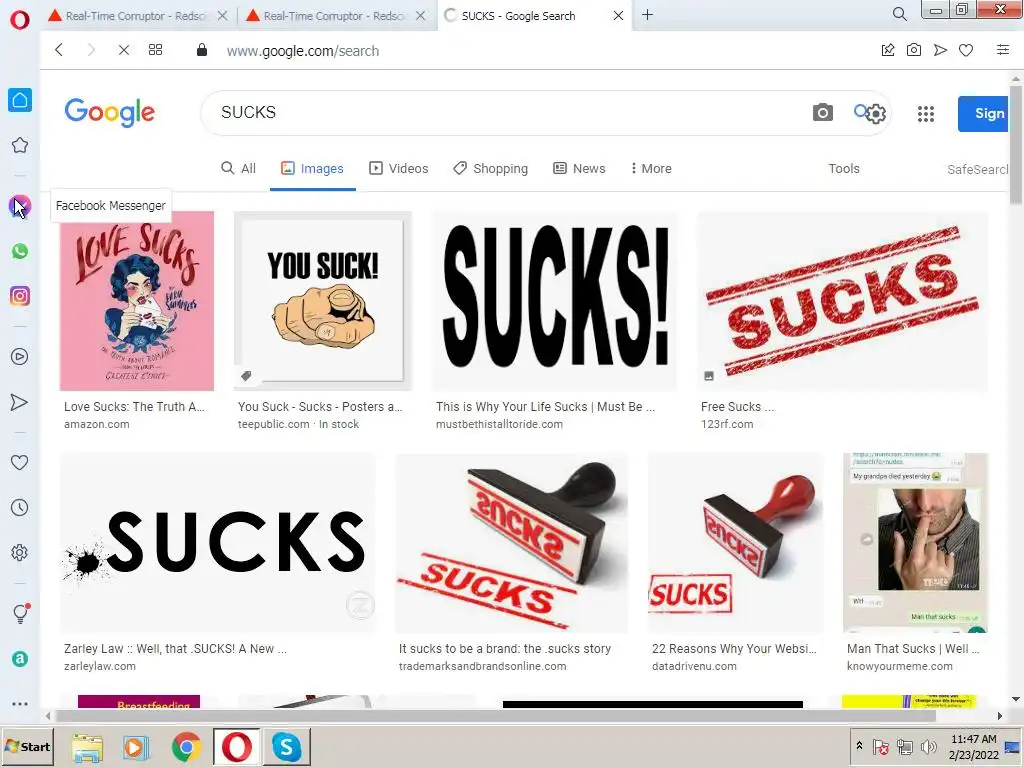
Task: Select the Shopping search tab
Action: tap(490, 168)
